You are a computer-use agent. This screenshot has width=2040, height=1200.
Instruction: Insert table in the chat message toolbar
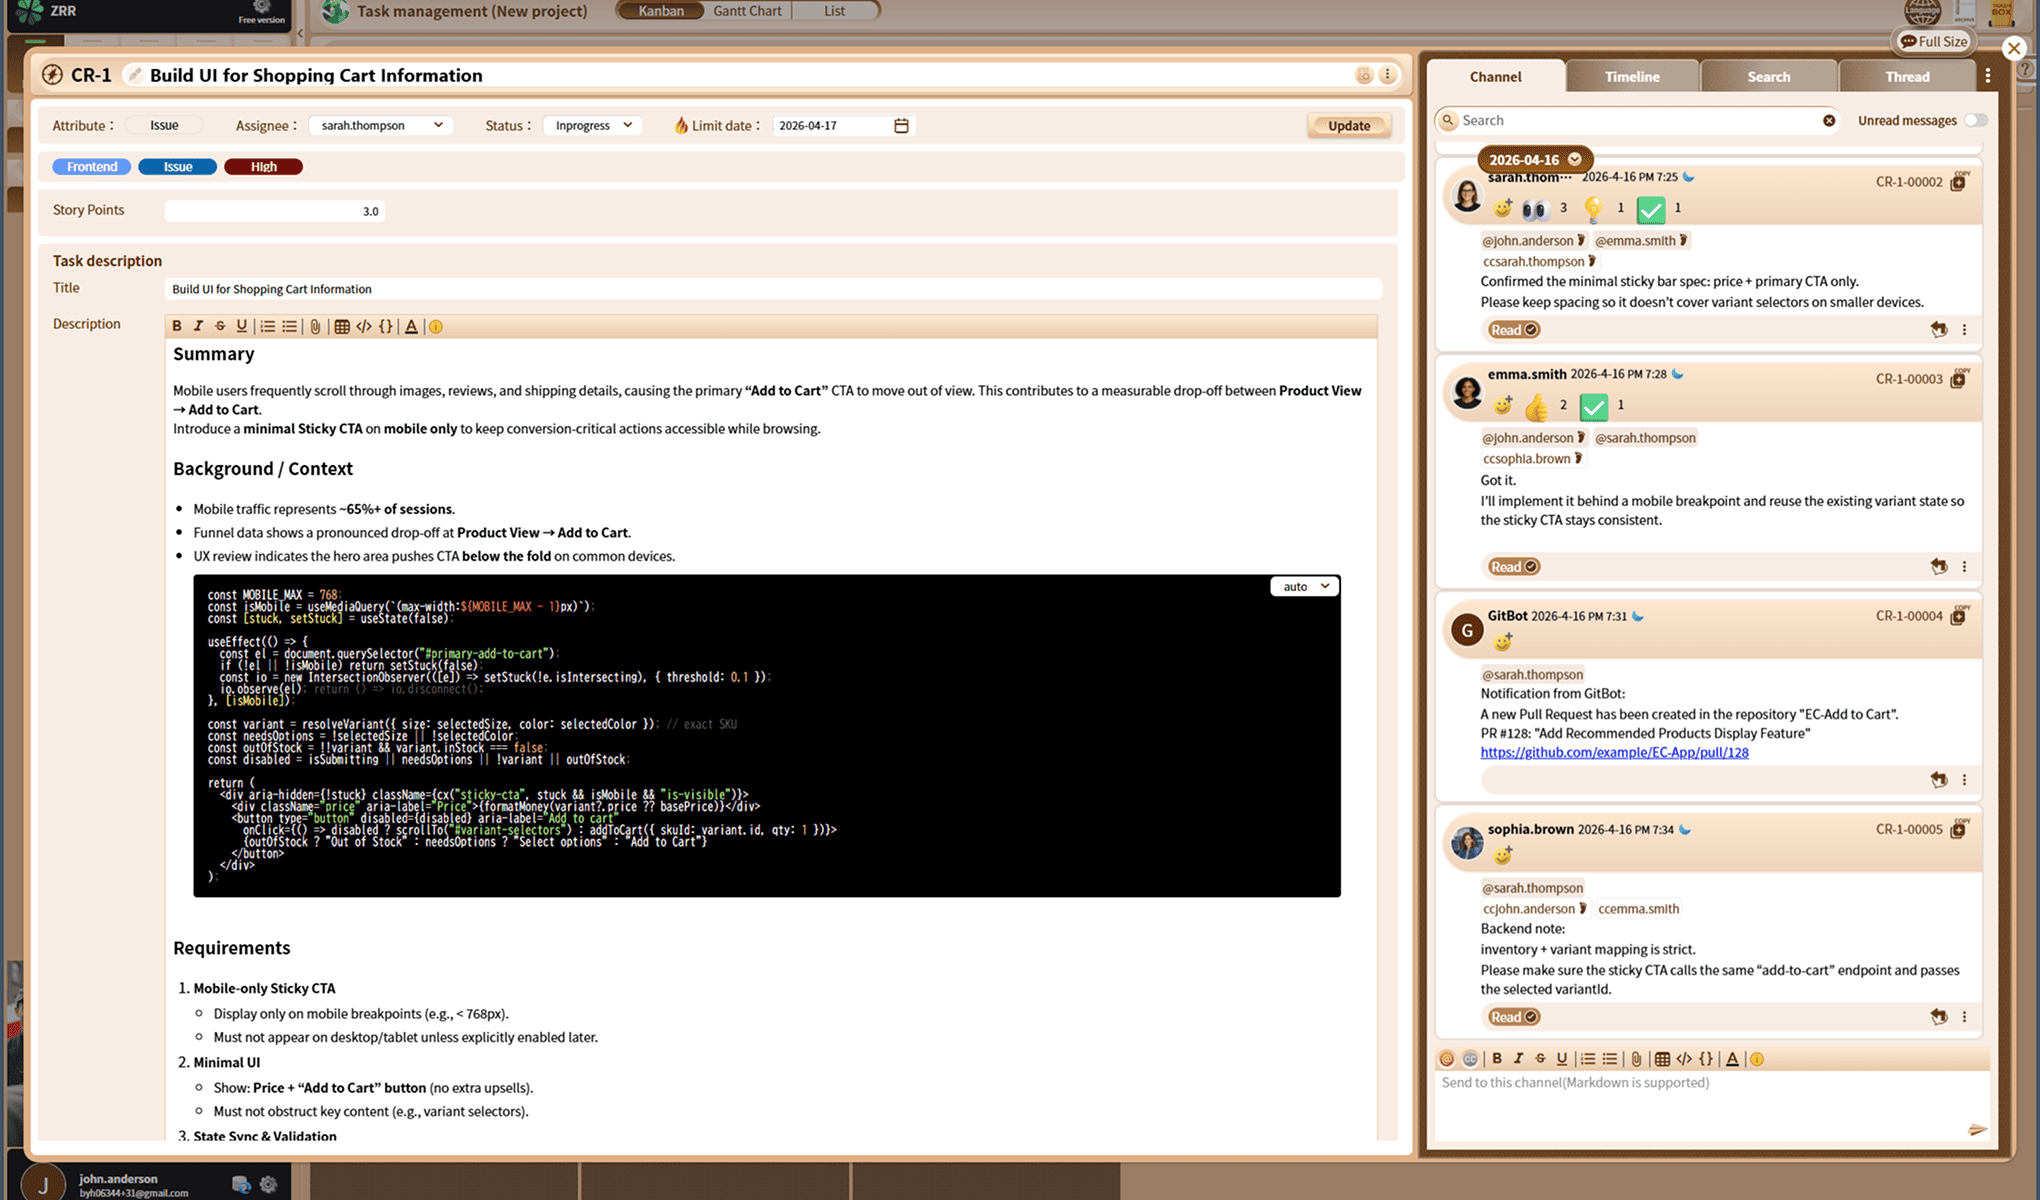click(1662, 1059)
